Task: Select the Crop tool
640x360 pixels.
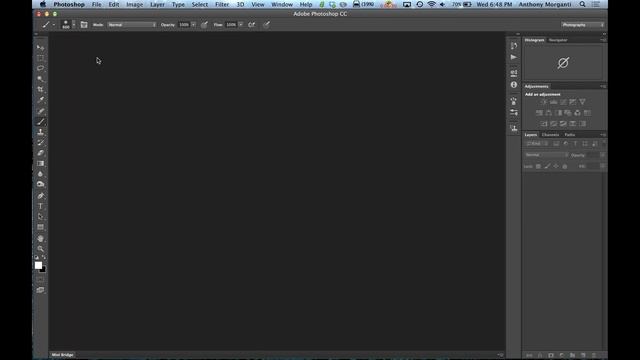Action: coord(40,89)
